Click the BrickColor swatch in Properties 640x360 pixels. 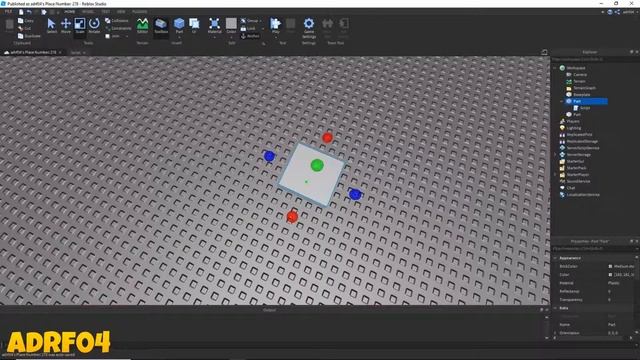(611, 267)
